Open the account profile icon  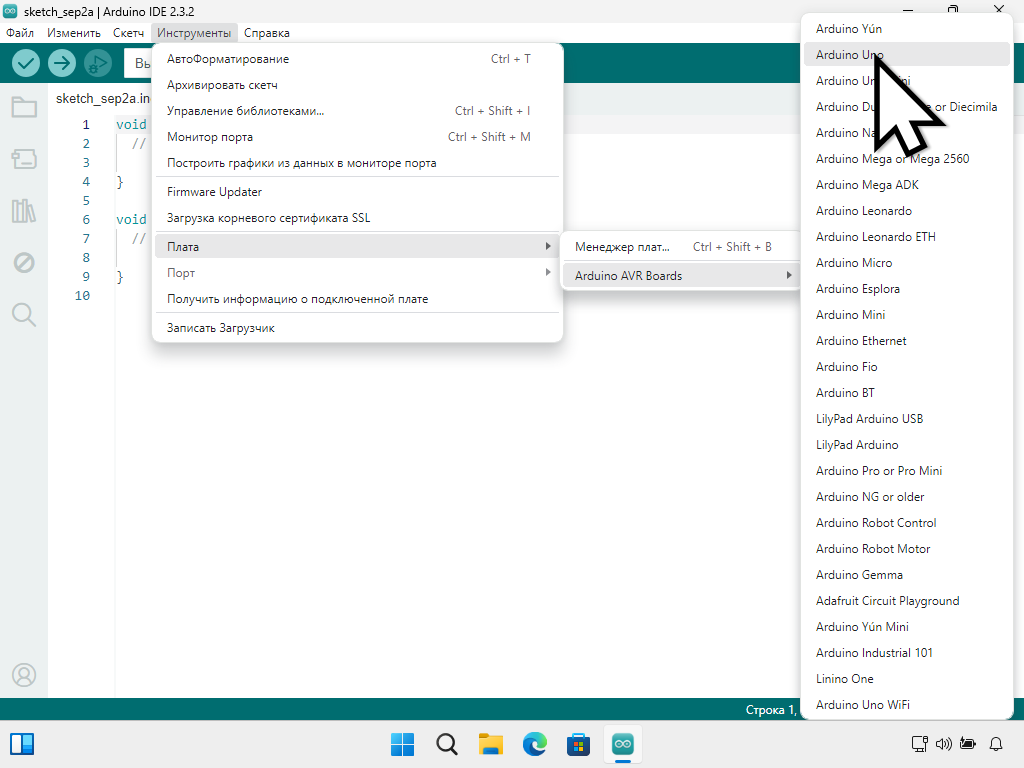[x=24, y=675]
